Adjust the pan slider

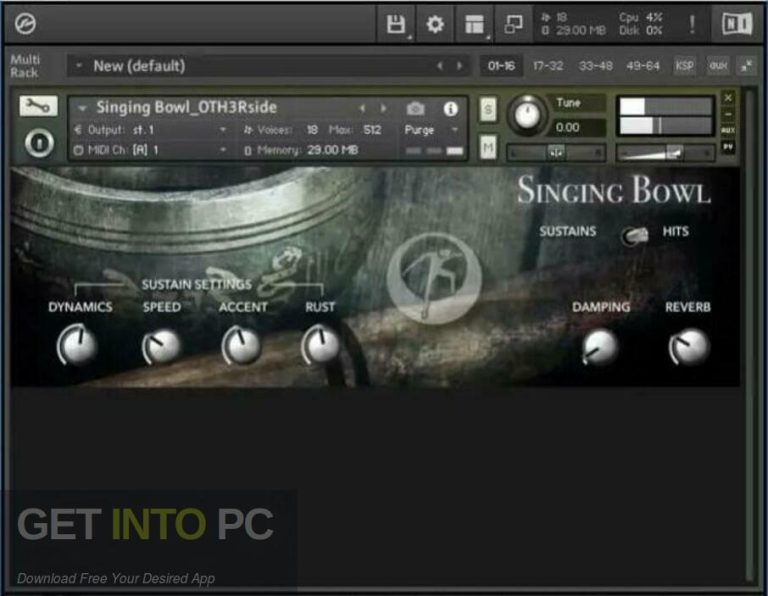[556, 153]
